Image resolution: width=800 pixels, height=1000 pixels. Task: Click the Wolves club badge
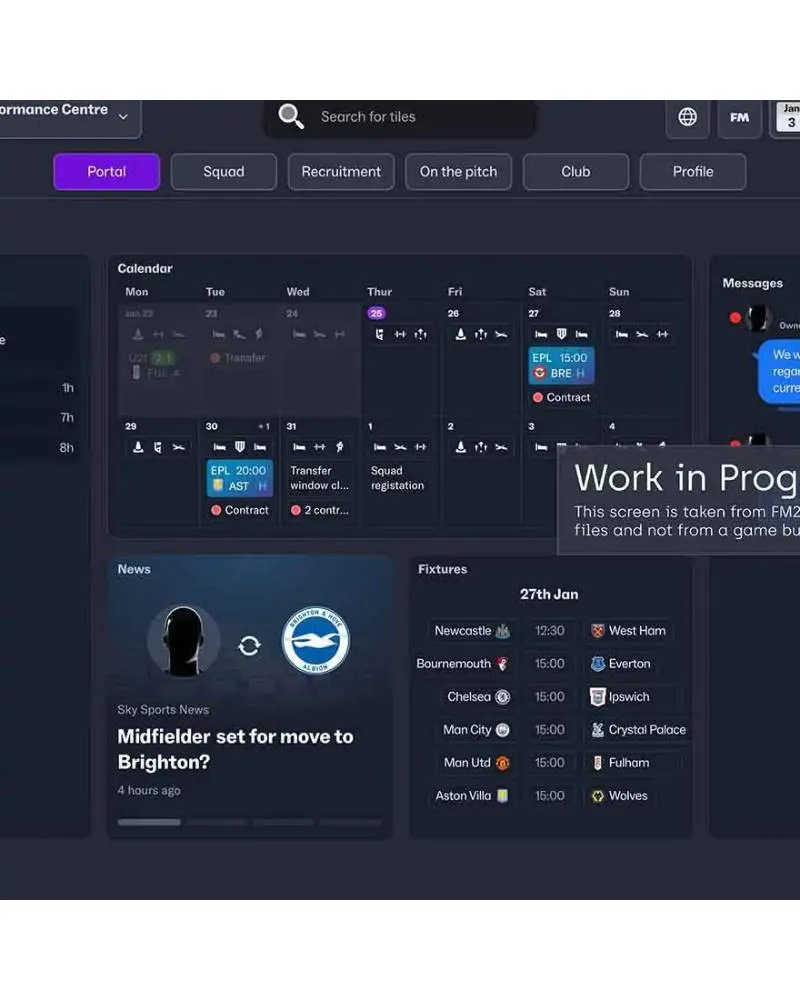pos(598,796)
